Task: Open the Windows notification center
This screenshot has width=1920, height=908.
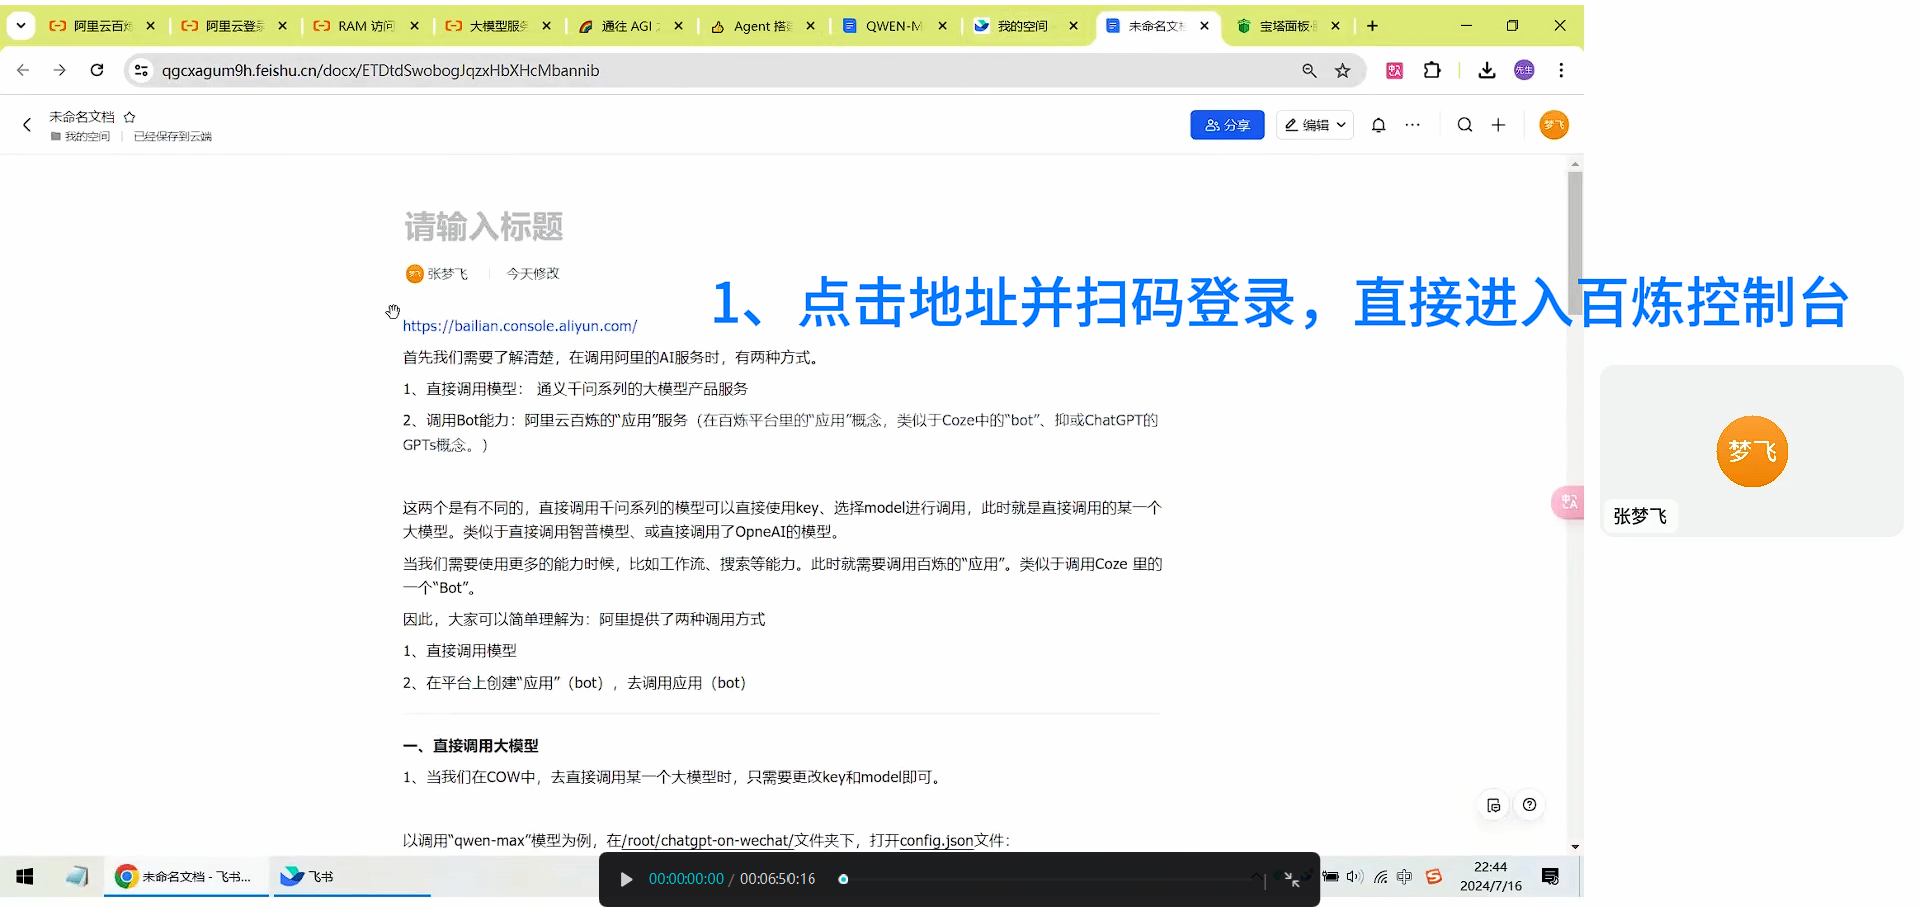Action: click(x=1551, y=877)
